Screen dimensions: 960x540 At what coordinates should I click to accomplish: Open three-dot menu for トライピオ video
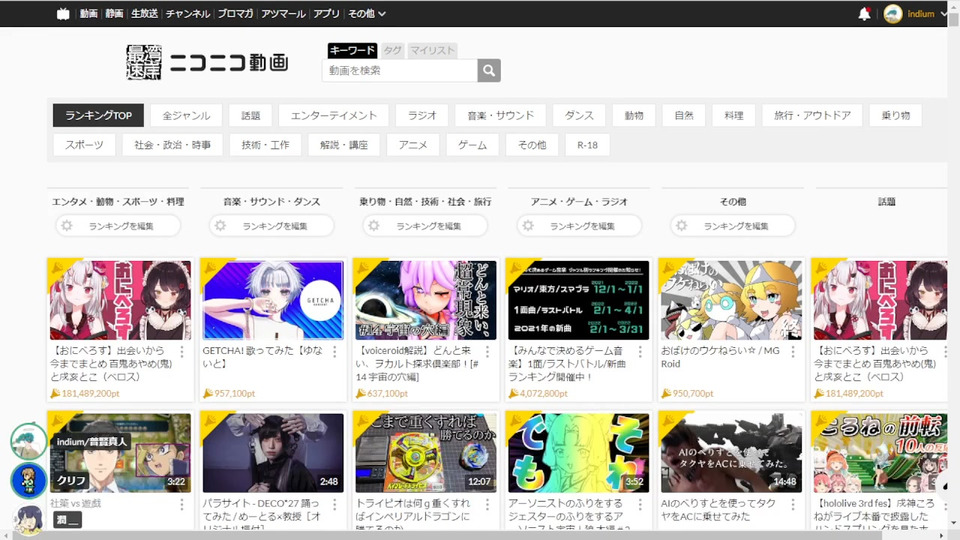click(487, 504)
